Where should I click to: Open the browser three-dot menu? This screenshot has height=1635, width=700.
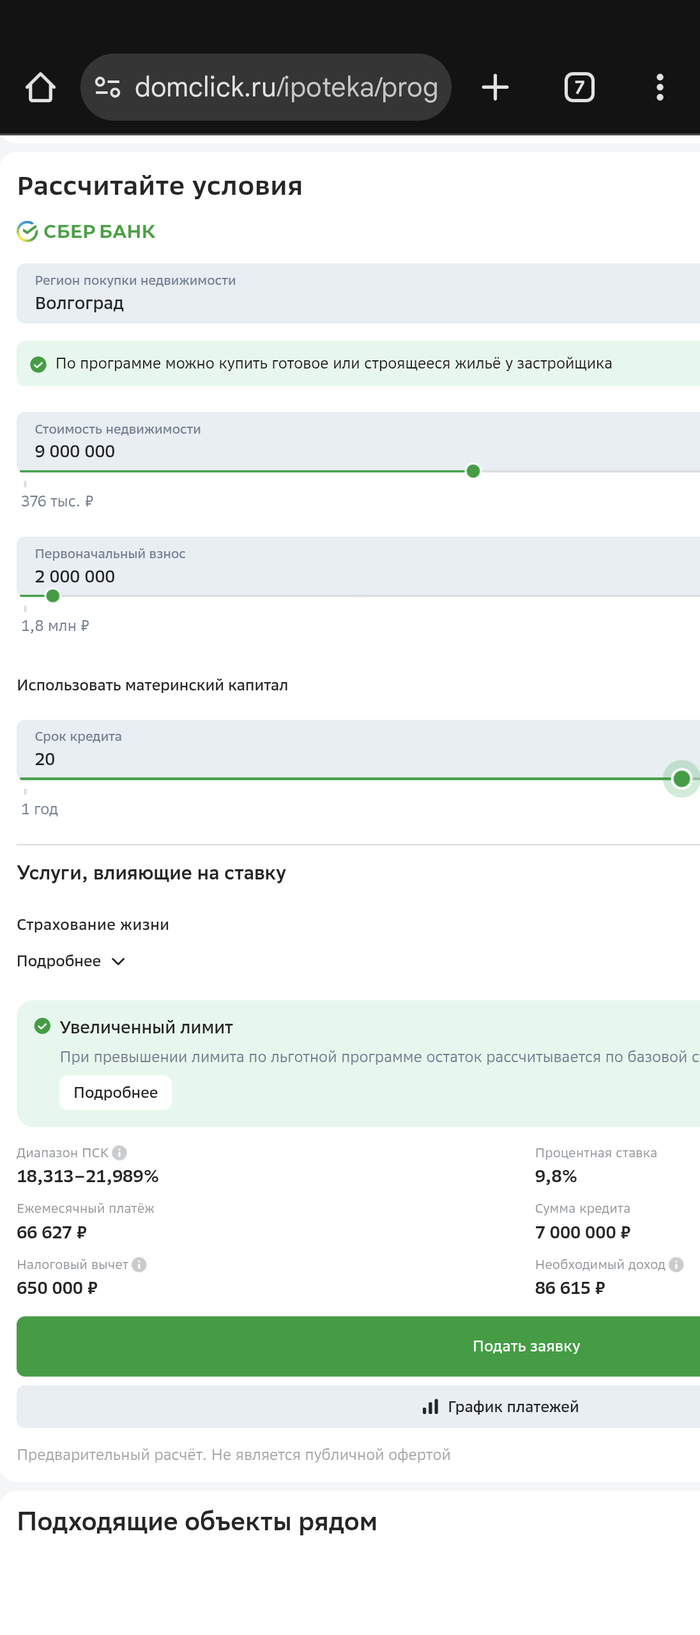pyautogui.click(x=660, y=88)
